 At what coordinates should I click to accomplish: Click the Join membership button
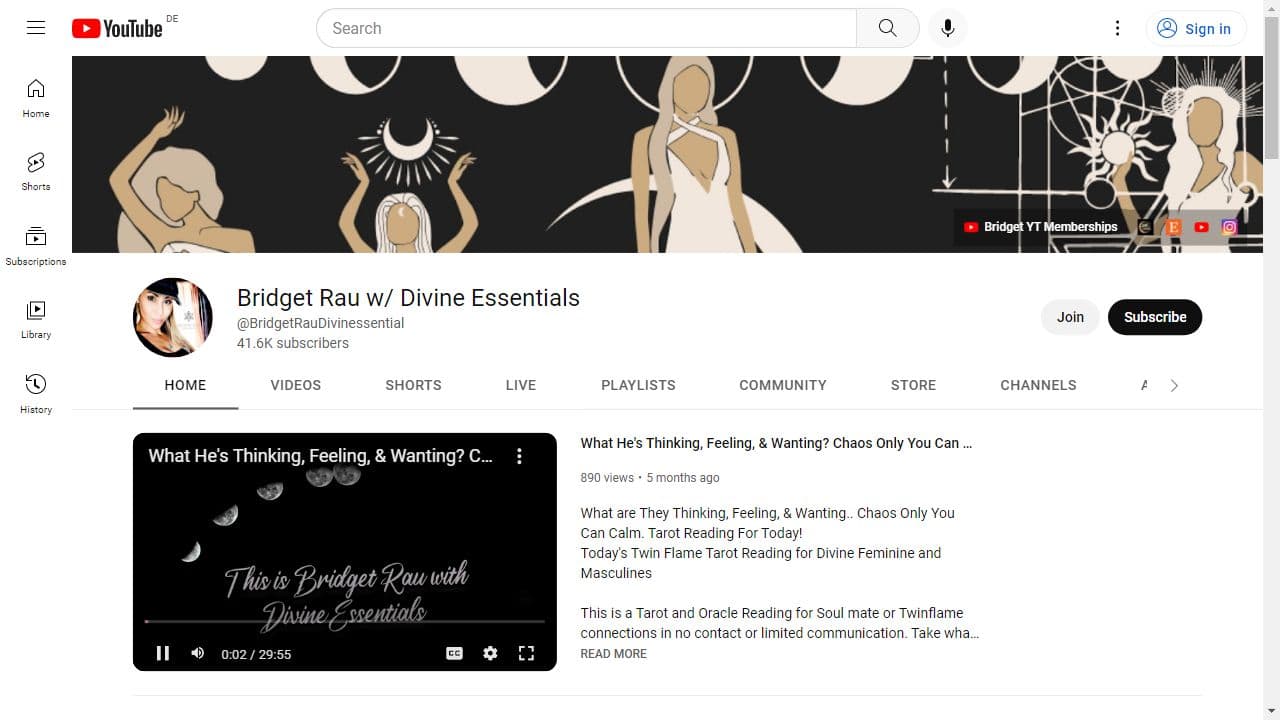(1070, 317)
